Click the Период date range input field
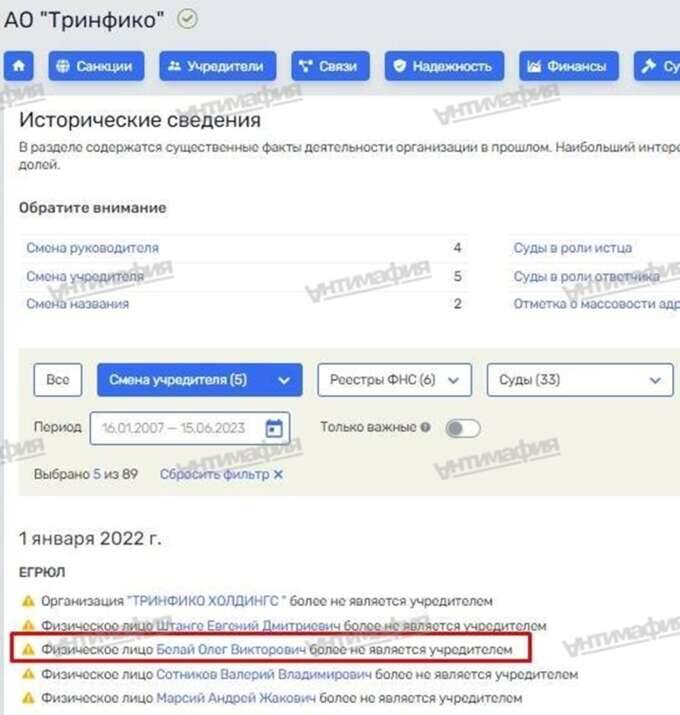The image size is (680, 715). pos(190,428)
